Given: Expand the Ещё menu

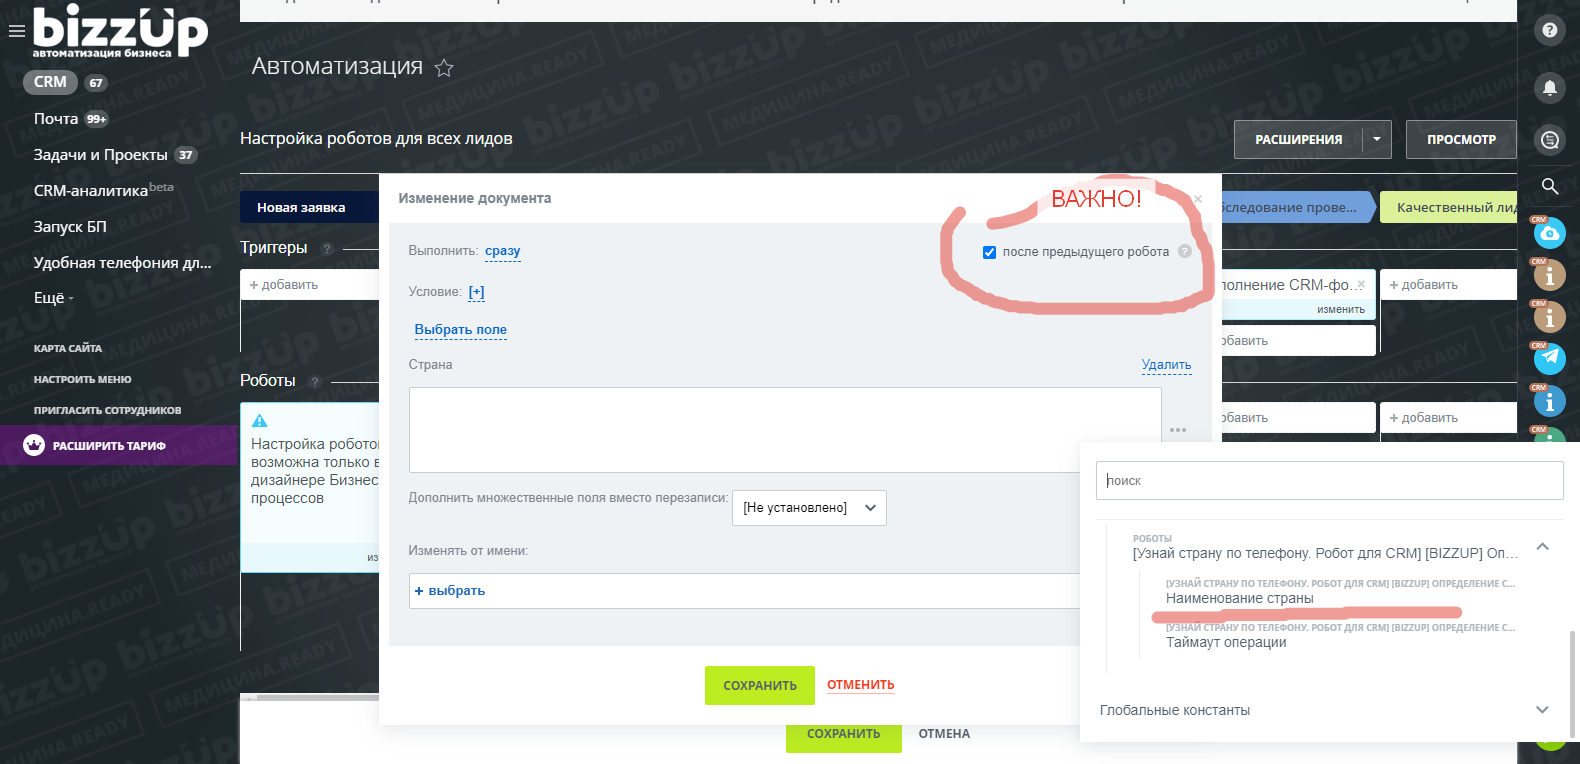Looking at the screenshot, I should click(54, 298).
